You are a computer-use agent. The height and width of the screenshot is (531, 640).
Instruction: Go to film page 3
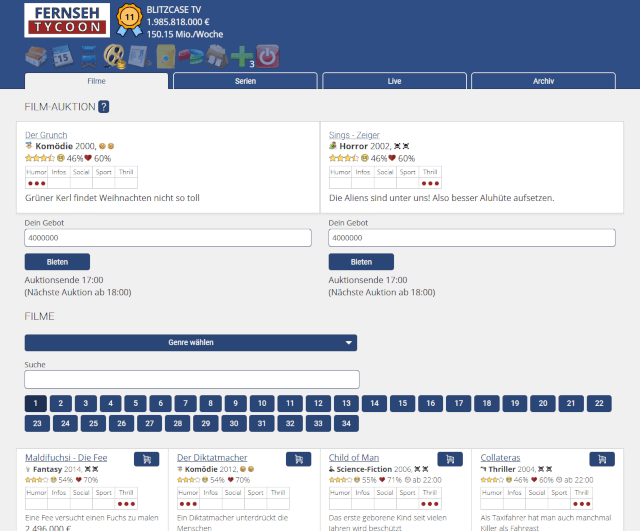coord(86,403)
